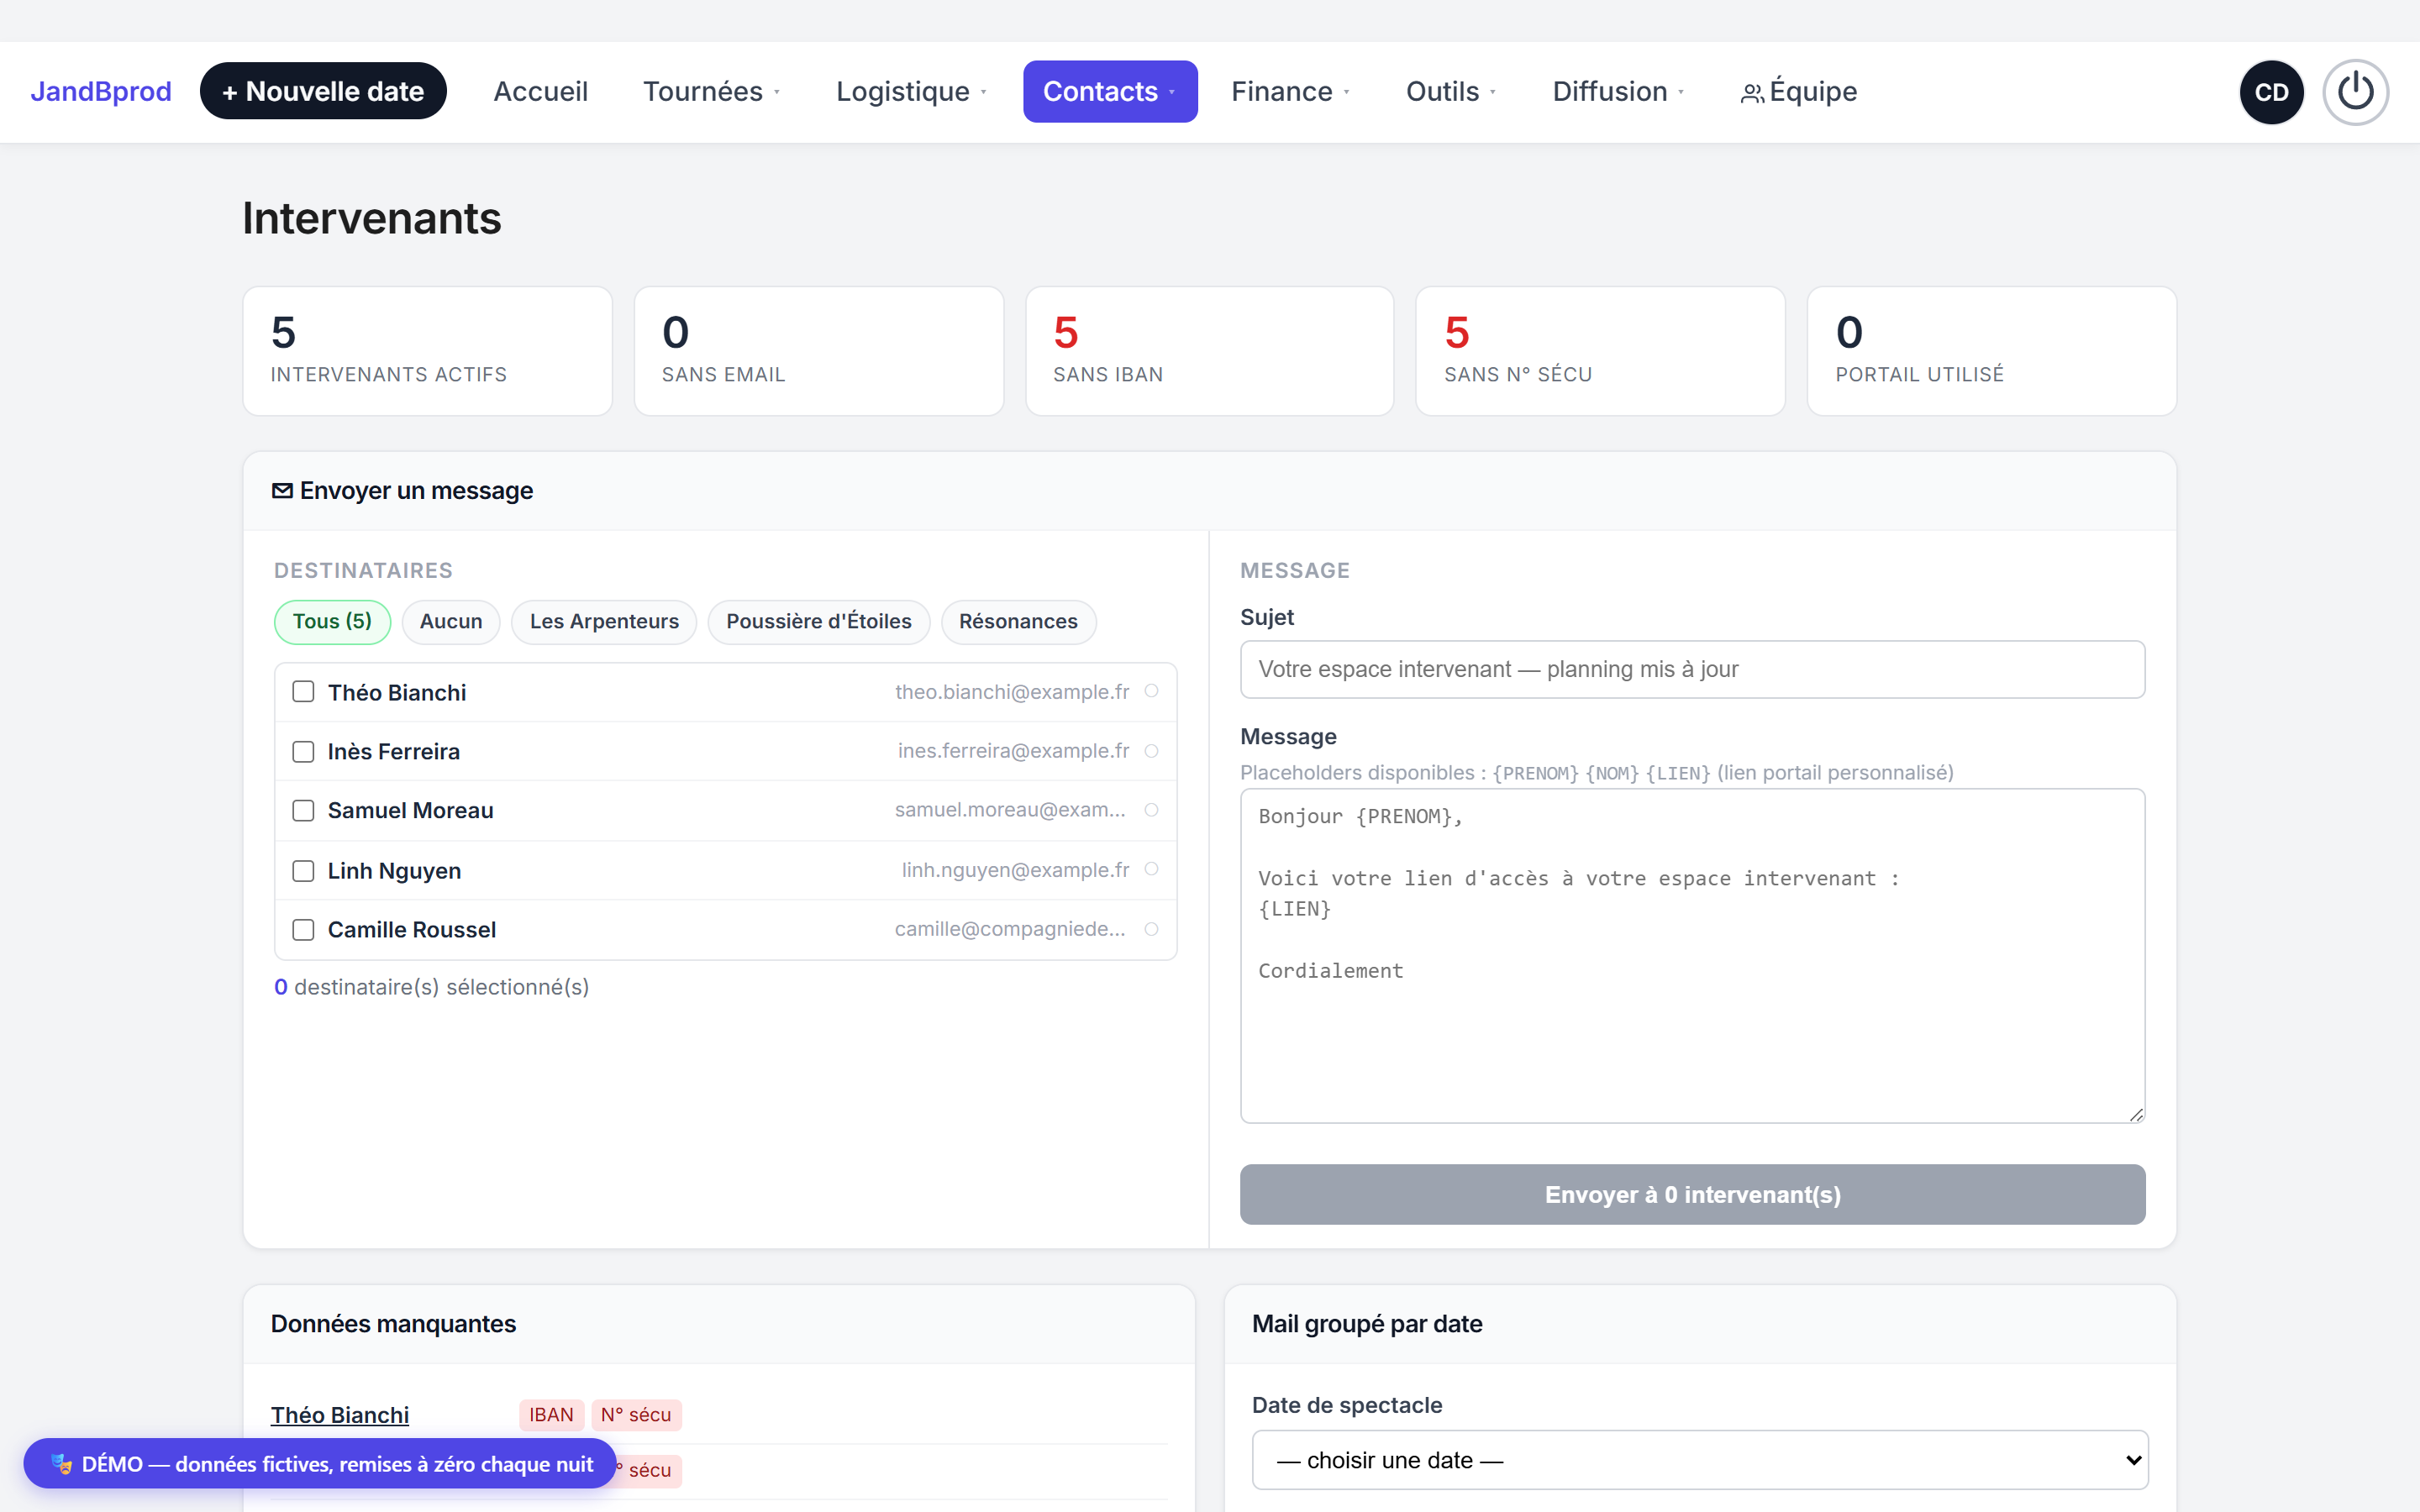
Task: Open the Équipe page
Action: pyautogui.click(x=1798, y=91)
